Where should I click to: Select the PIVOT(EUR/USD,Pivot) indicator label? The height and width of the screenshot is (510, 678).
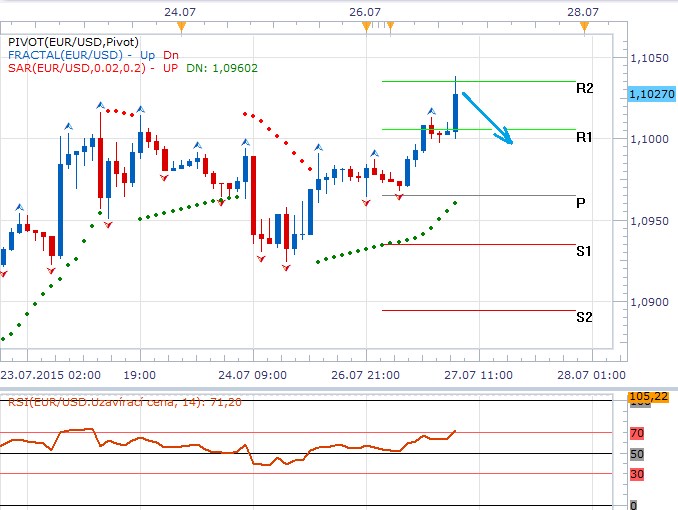click(x=66, y=41)
